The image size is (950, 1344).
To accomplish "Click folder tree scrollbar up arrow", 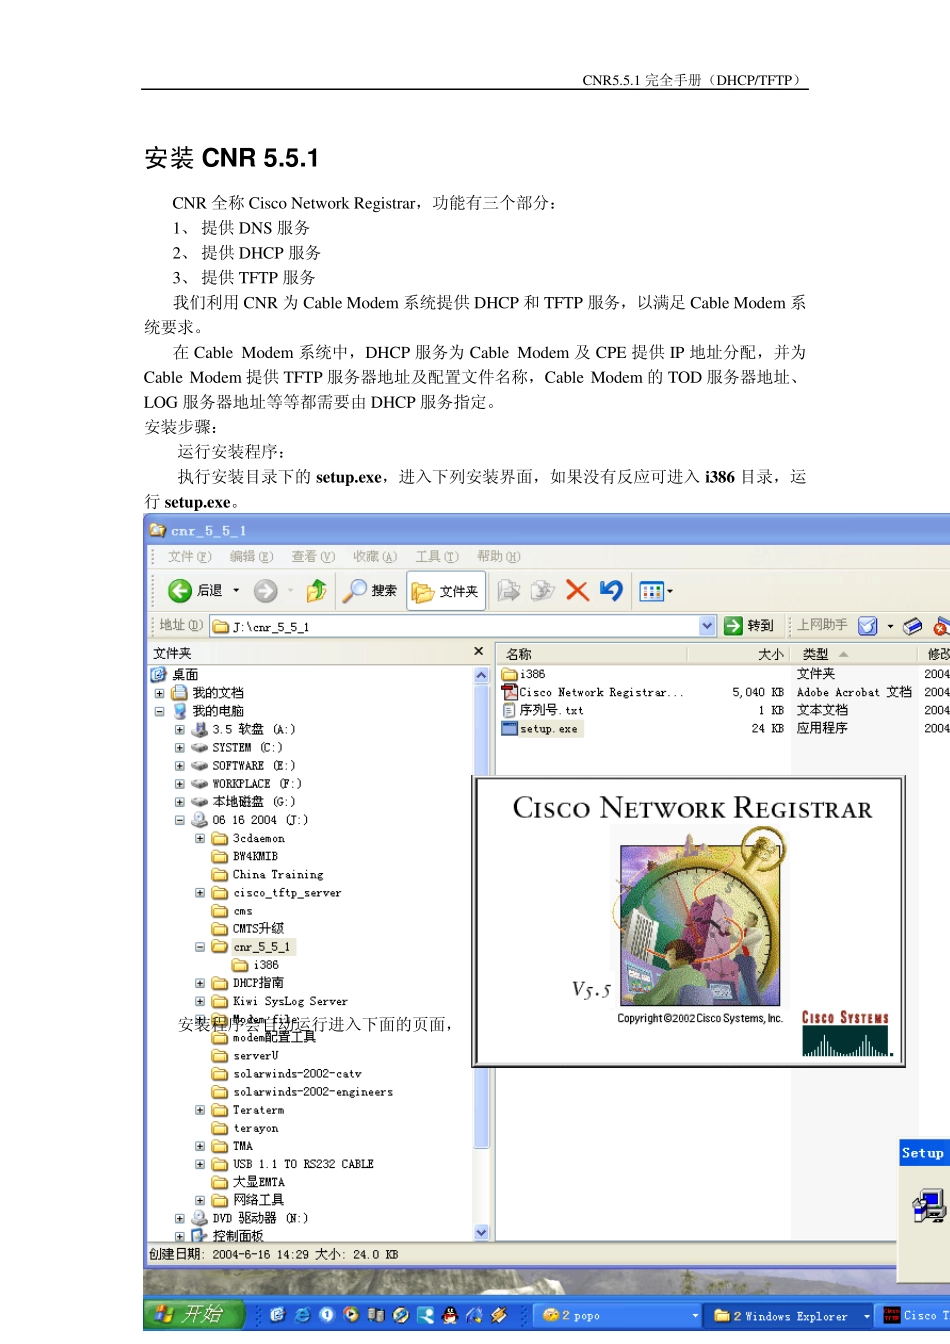I will click(x=481, y=675).
